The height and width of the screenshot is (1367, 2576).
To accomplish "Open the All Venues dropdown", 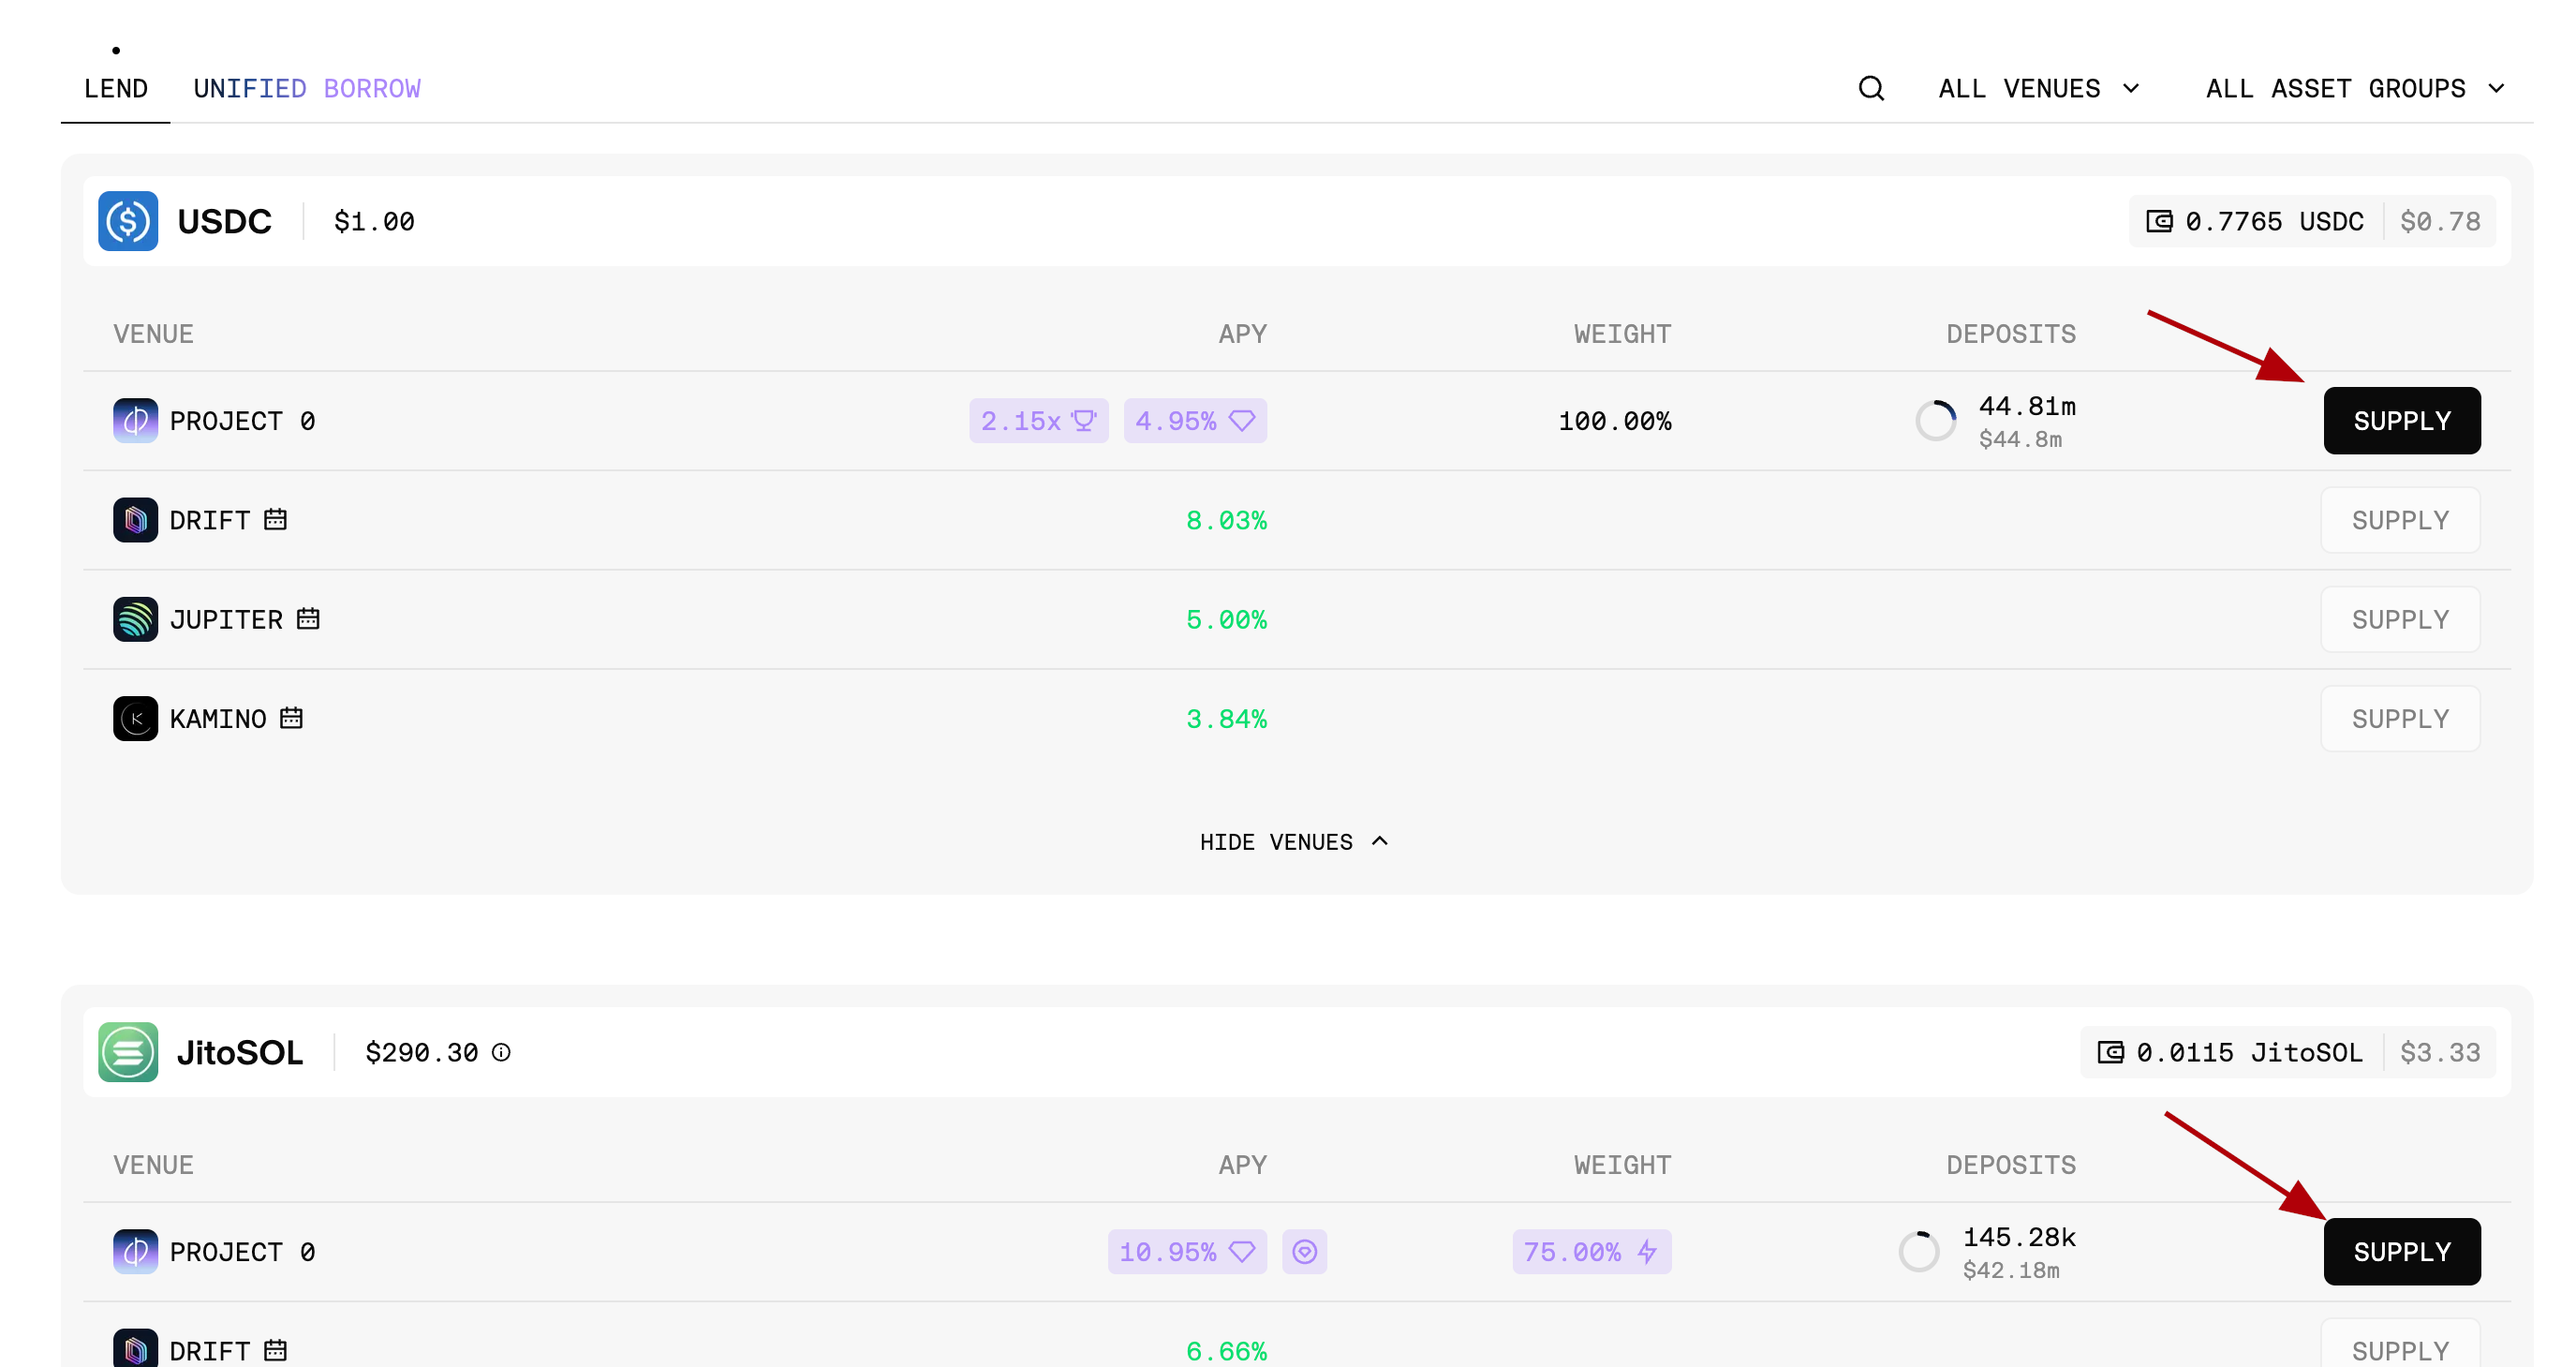I will point(2038,88).
